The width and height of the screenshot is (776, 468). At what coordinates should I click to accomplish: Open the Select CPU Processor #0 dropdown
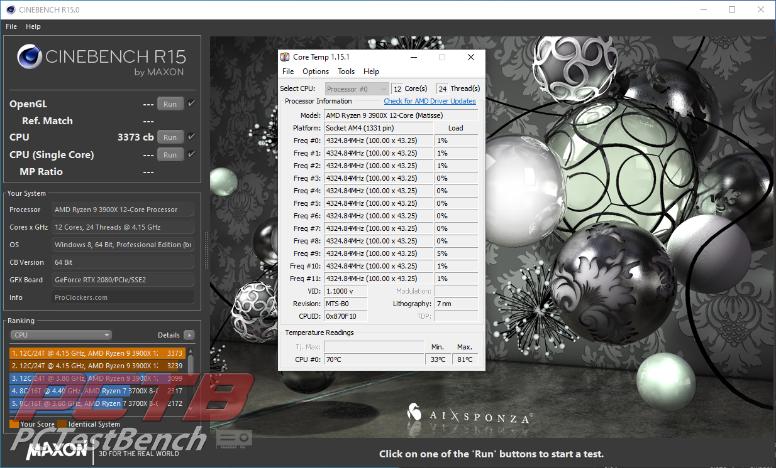click(x=356, y=89)
